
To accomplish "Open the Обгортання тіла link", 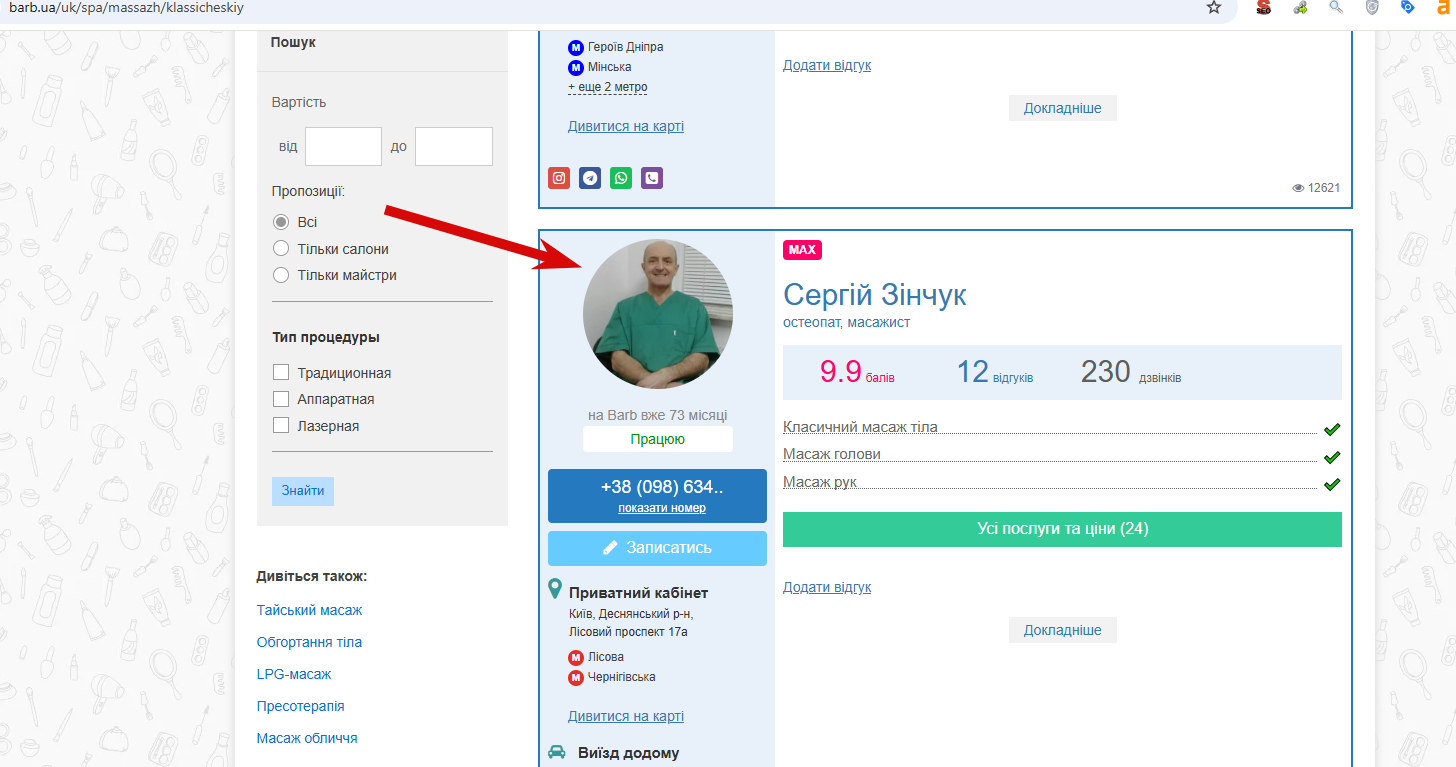I will pyautogui.click(x=310, y=642).
